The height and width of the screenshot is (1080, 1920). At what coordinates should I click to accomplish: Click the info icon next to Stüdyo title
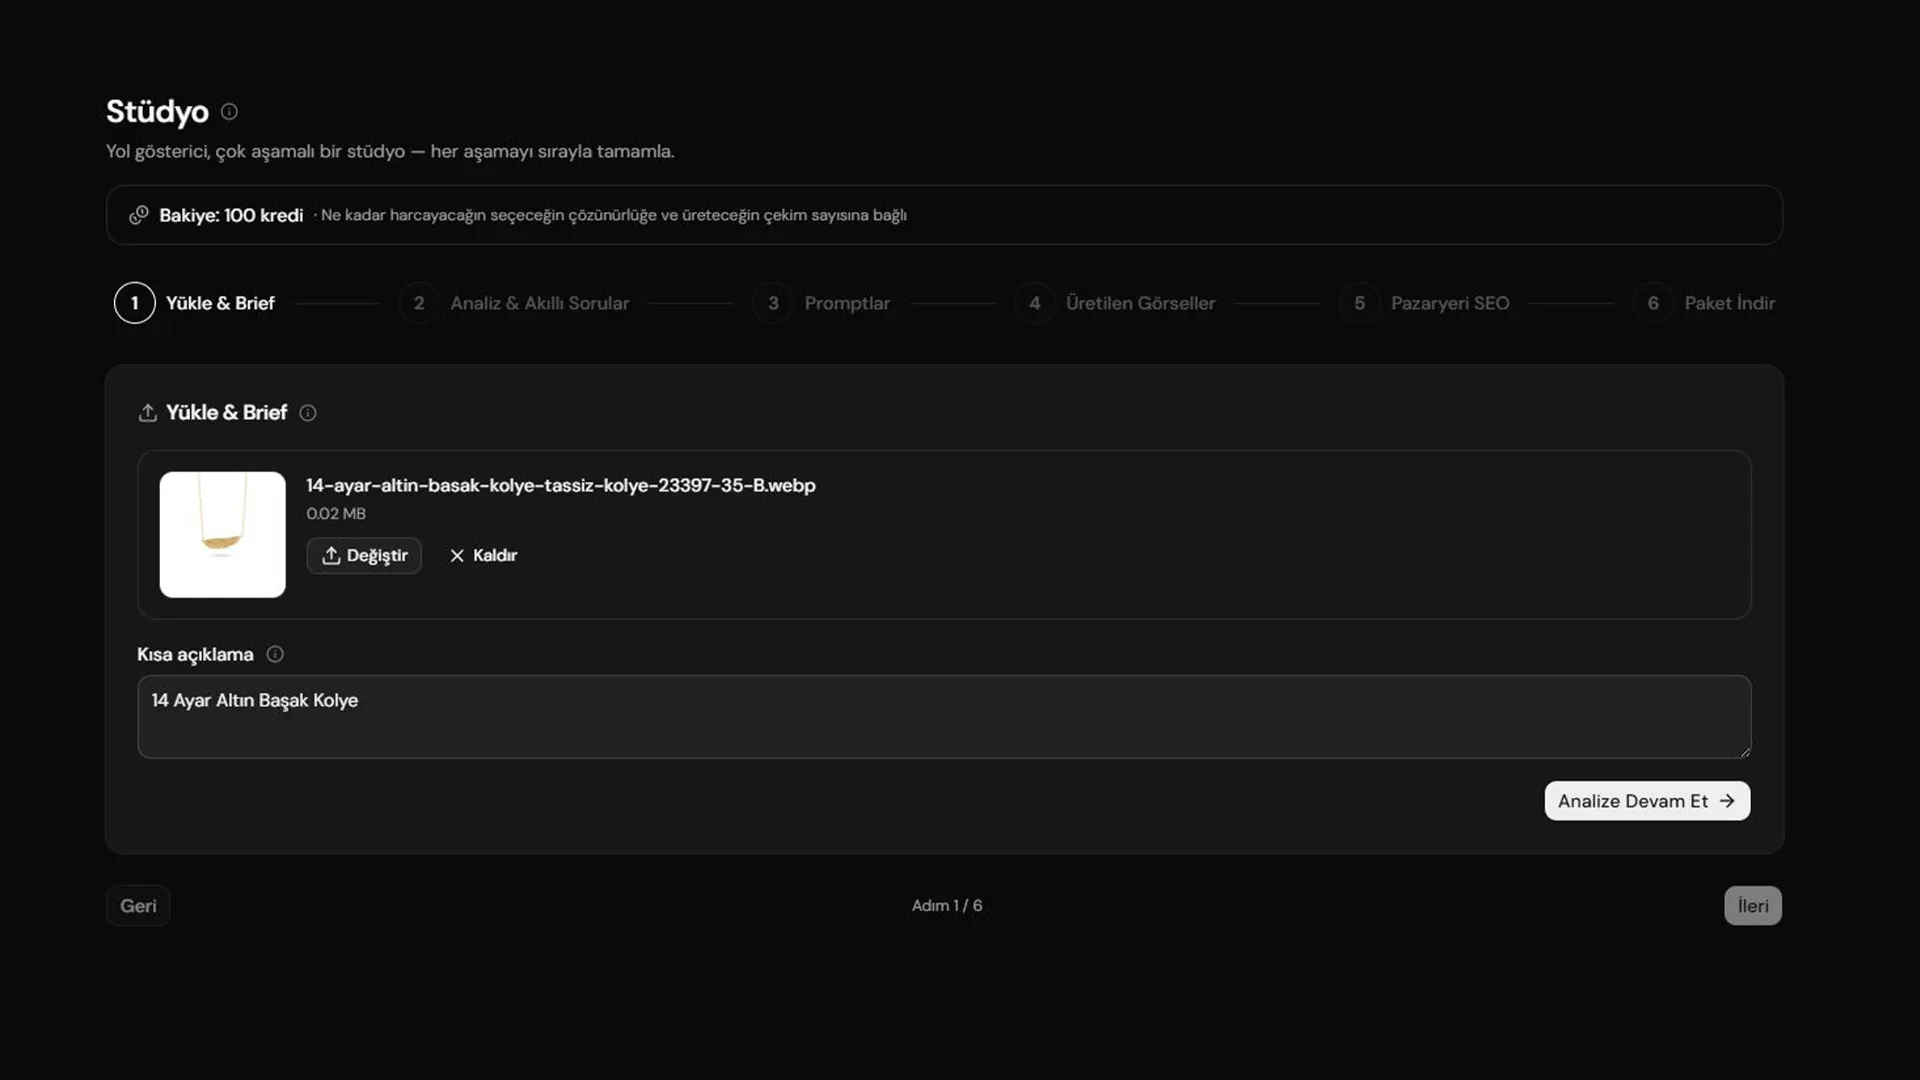tap(229, 112)
